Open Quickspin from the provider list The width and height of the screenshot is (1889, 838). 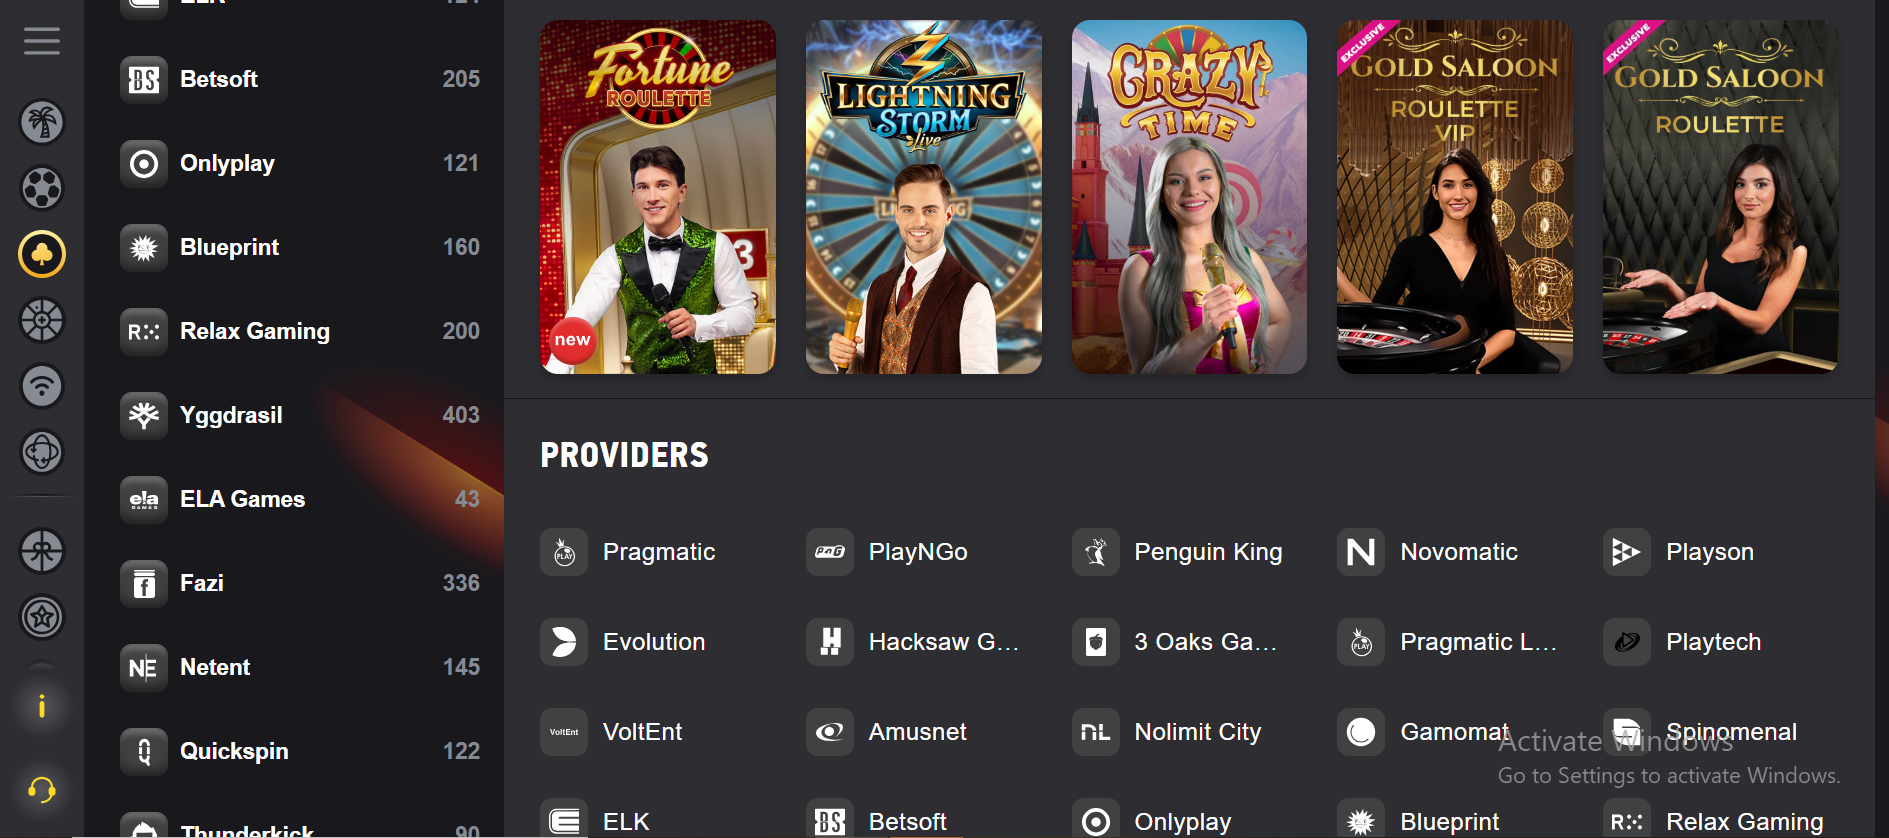300,751
